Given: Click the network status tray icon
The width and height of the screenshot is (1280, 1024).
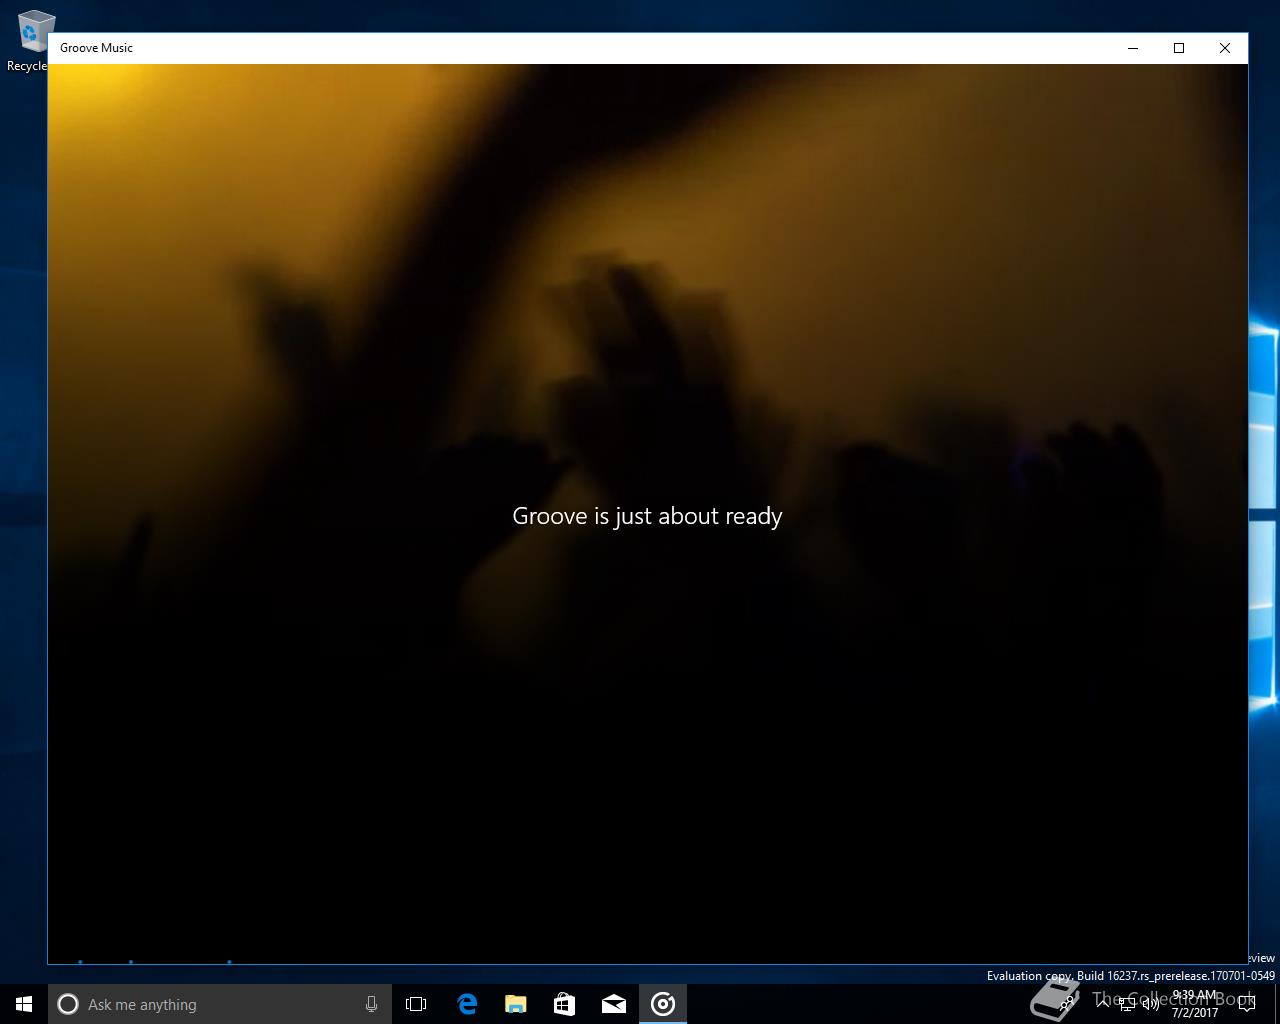Looking at the screenshot, I should pos(1128,1004).
